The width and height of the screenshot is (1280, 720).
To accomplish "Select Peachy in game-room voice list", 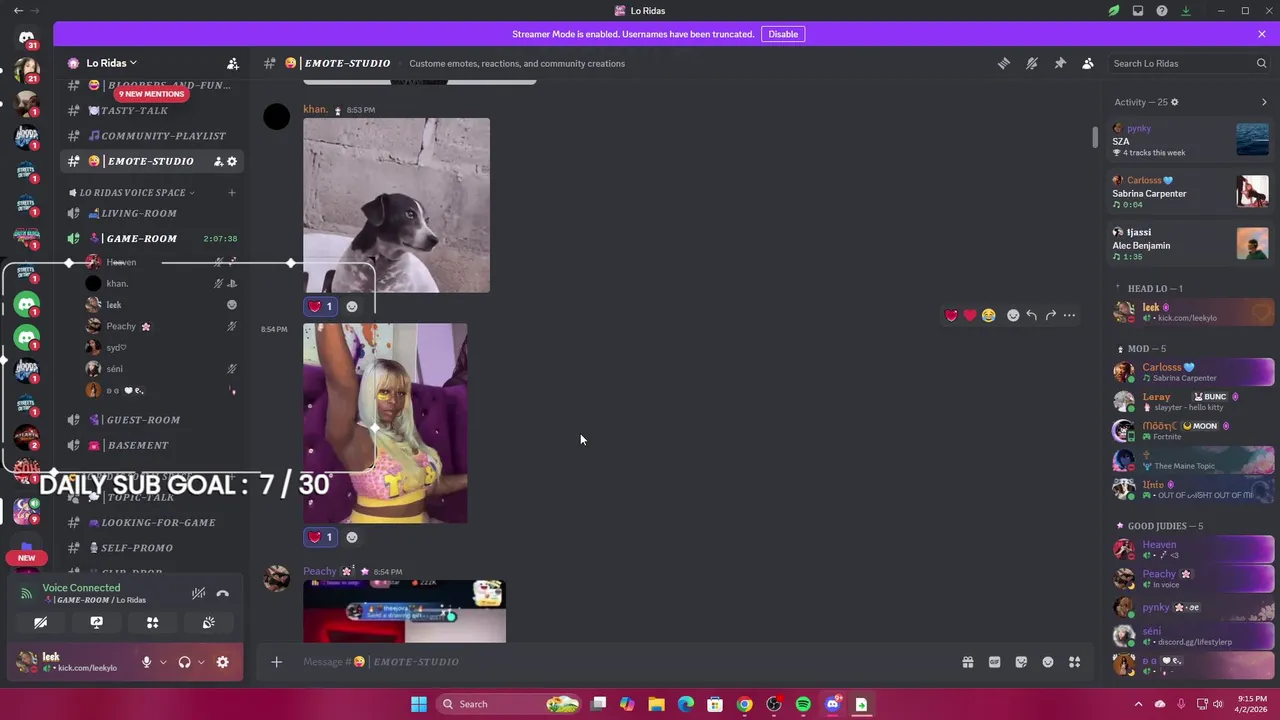I will [121, 326].
